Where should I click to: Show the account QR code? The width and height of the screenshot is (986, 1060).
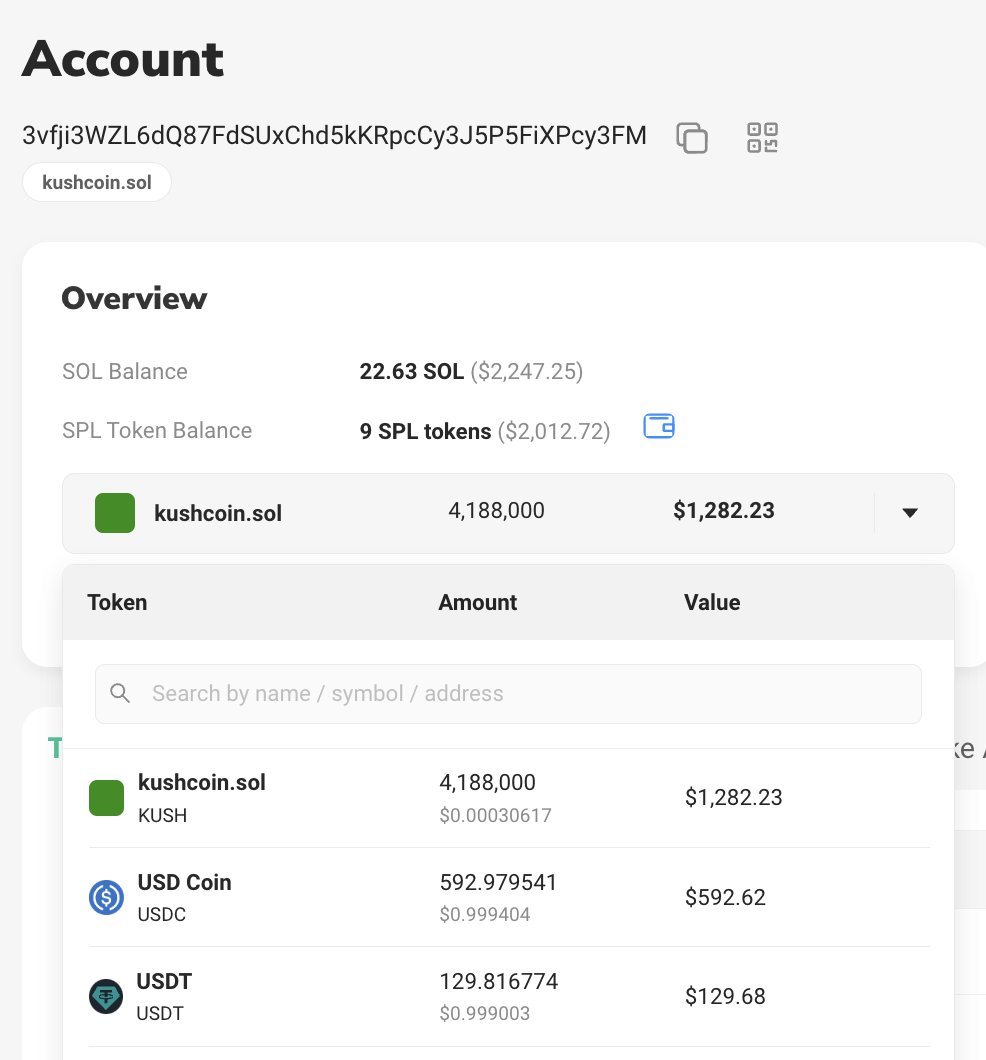762,137
